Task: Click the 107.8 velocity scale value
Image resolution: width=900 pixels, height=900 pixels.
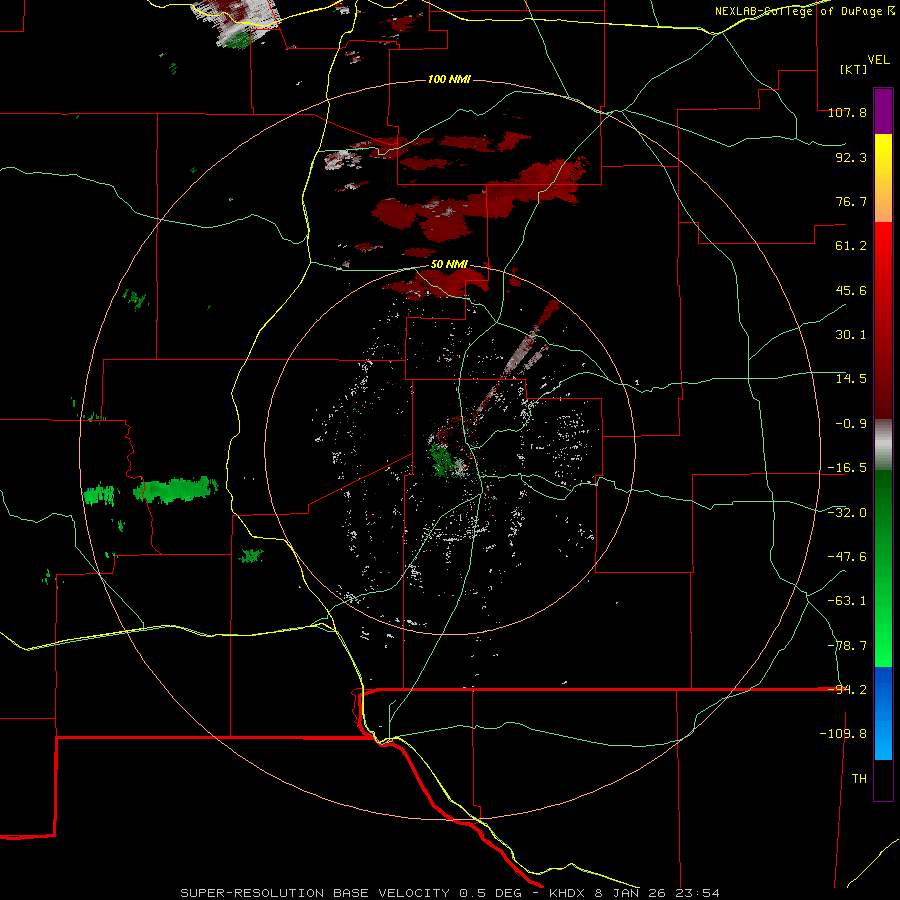Action: pos(847,112)
